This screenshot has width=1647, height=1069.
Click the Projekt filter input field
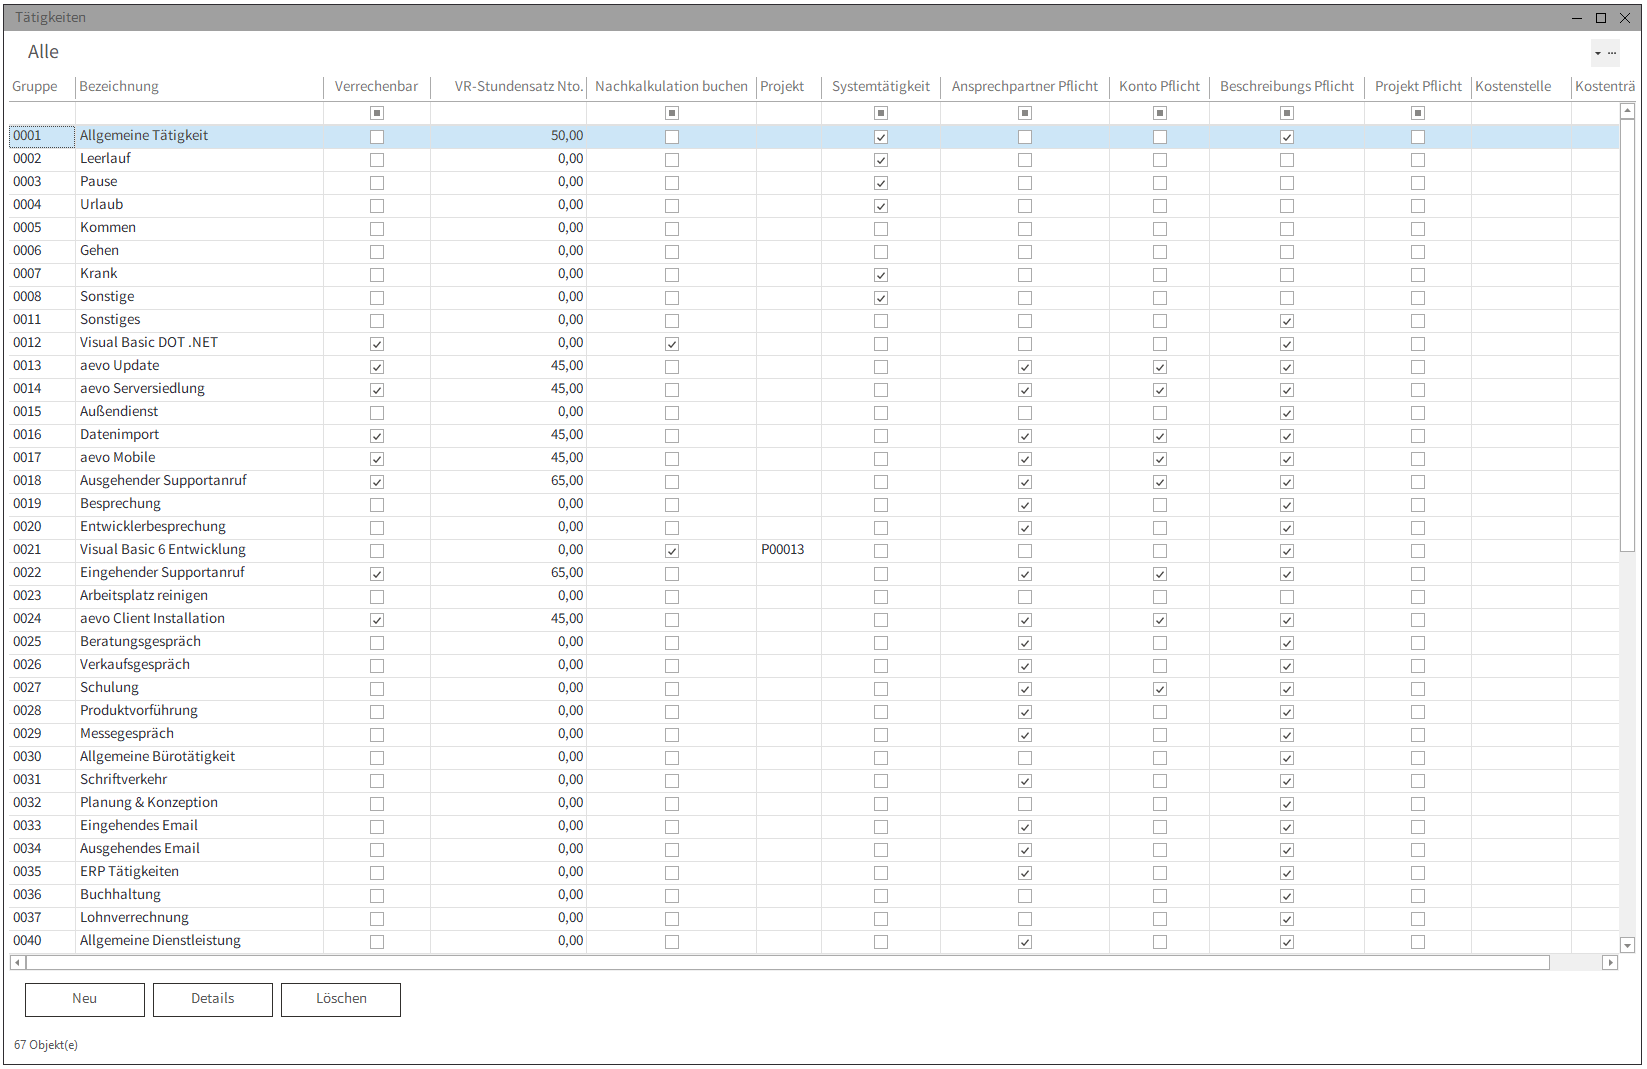(x=789, y=113)
